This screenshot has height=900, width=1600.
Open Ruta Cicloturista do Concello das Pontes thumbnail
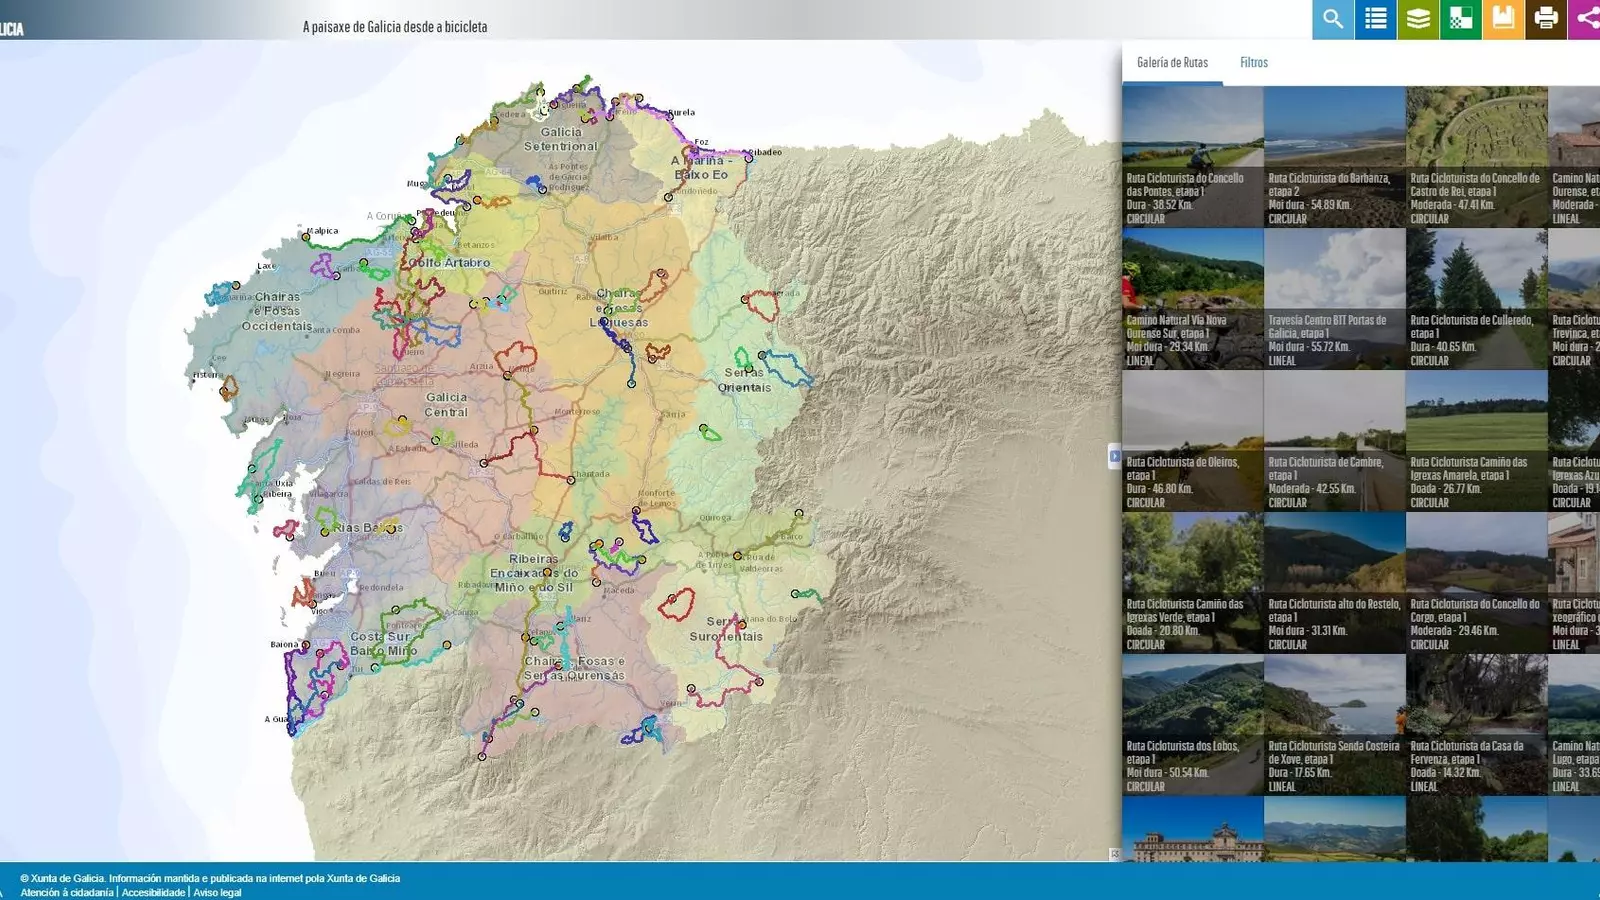pyautogui.click(x=1192, y=157)
